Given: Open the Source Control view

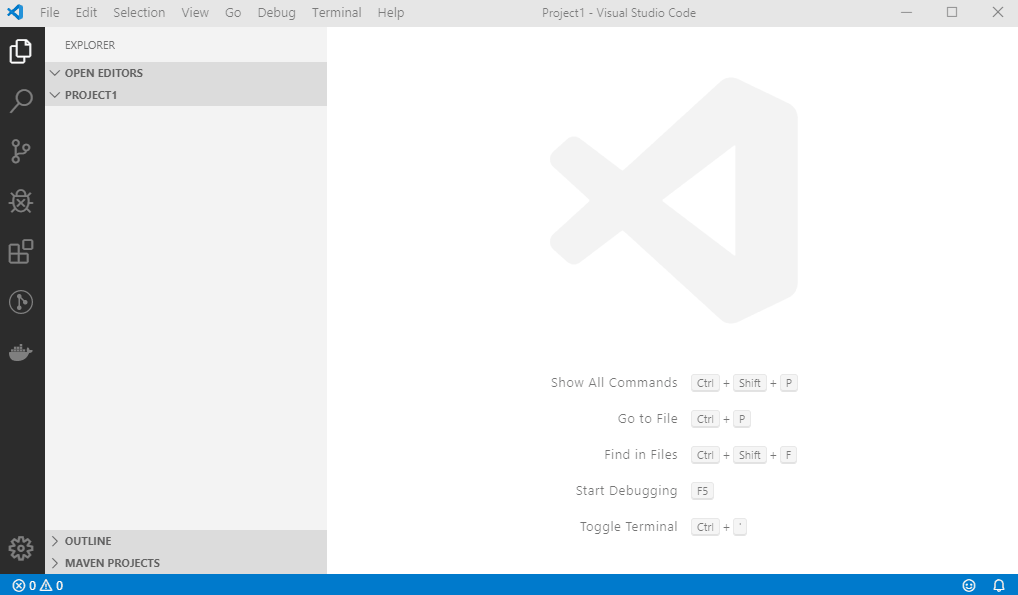Looking at the screenshot, I should [x=21, y=151].
